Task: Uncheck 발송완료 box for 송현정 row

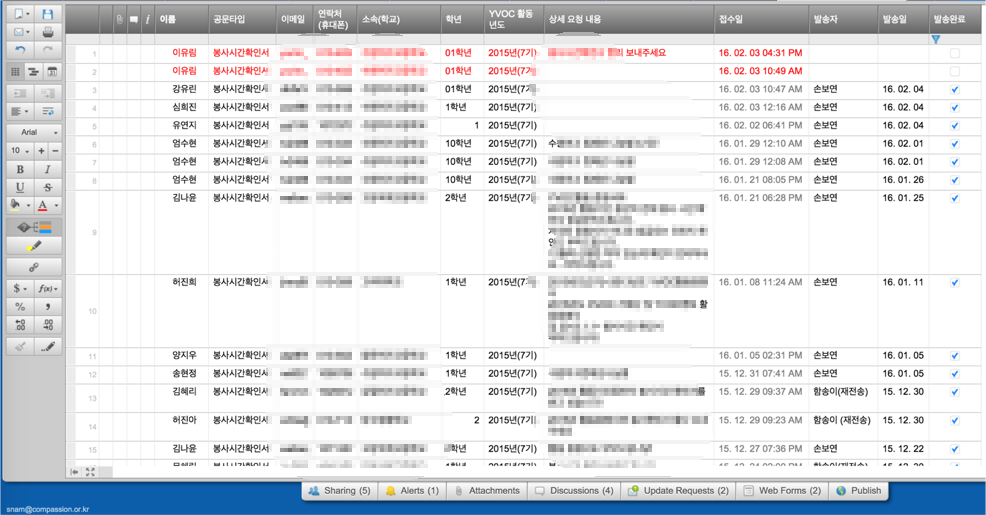Action: pyautogui.click(x=955, y=374)
